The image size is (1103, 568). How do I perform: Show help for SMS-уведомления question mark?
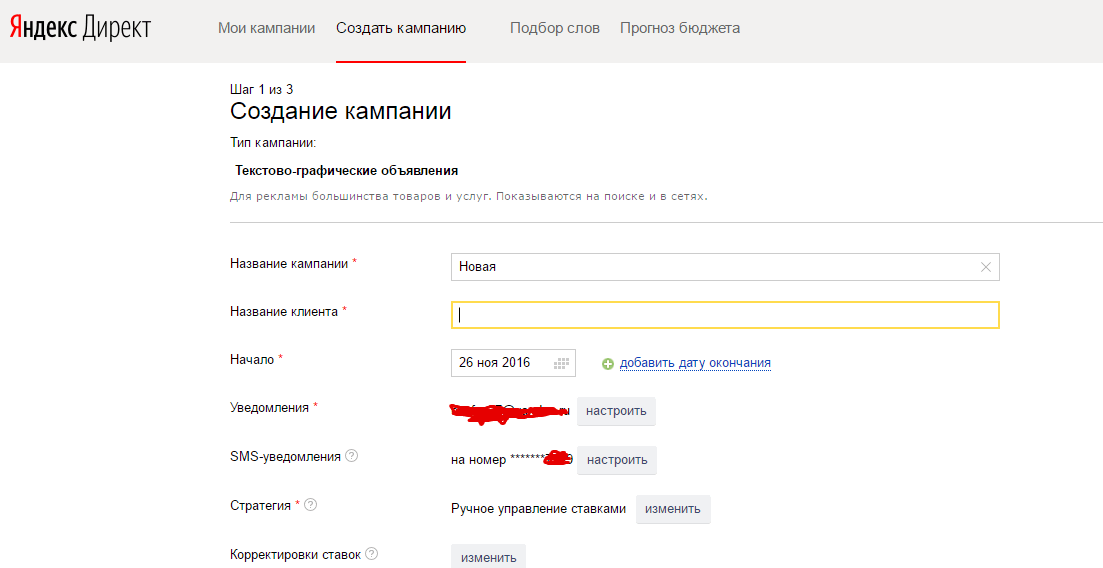point(351,456)
